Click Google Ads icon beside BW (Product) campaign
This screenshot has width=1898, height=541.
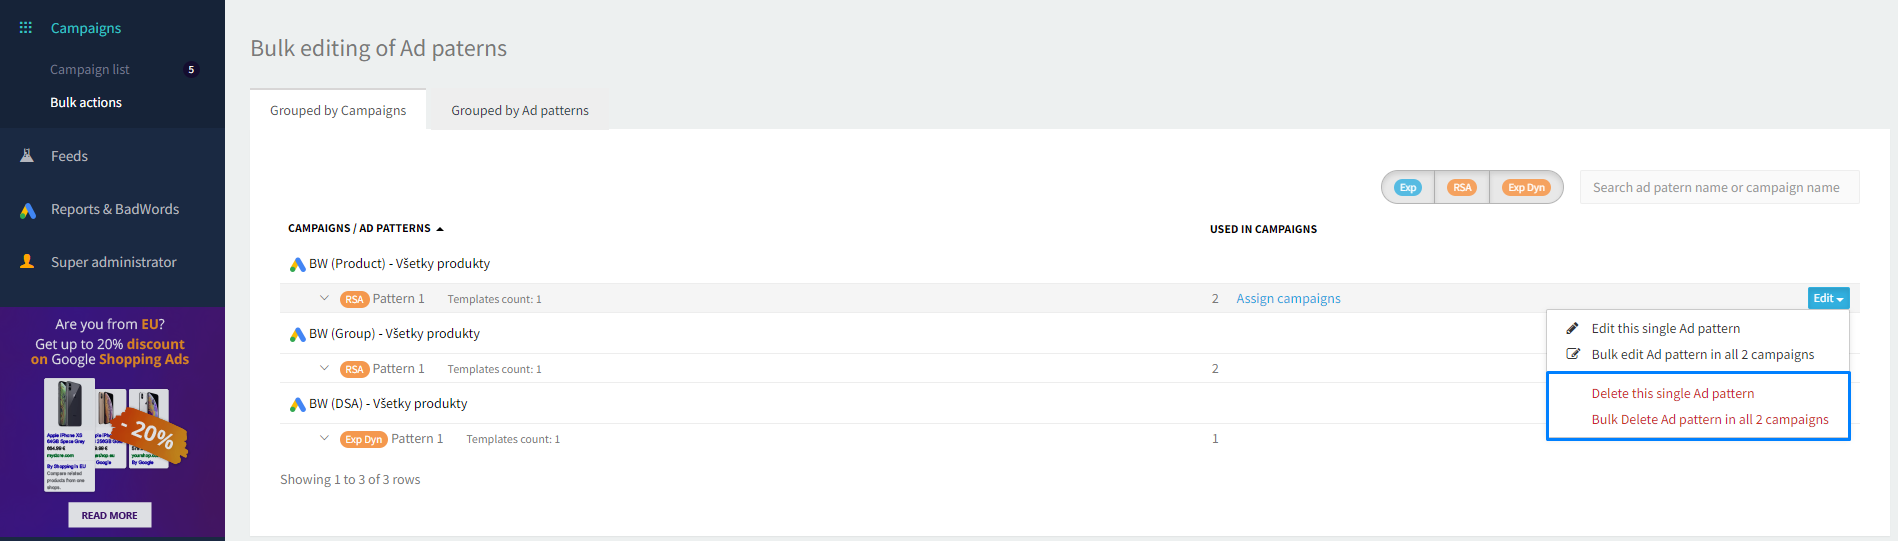[x=297, y=265]
